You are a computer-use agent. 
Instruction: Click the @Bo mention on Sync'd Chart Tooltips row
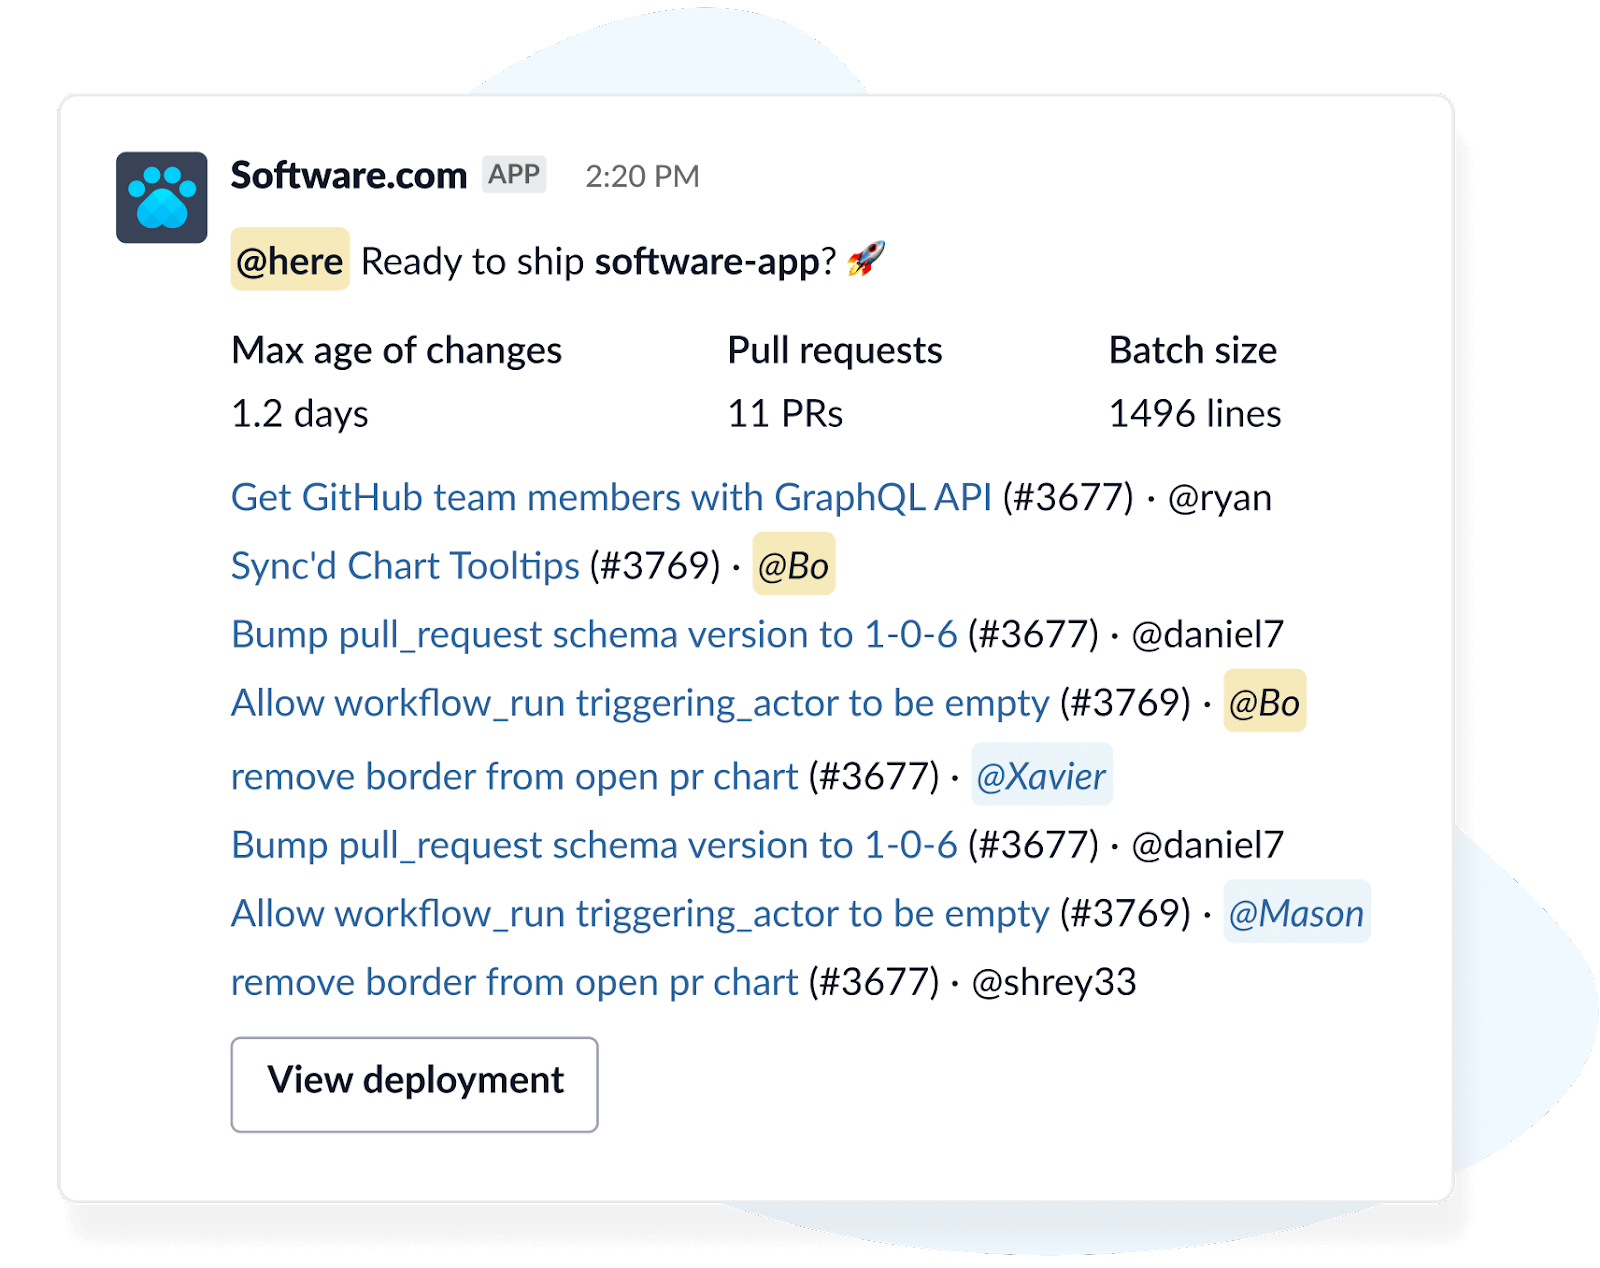click(x=794, y=565)
